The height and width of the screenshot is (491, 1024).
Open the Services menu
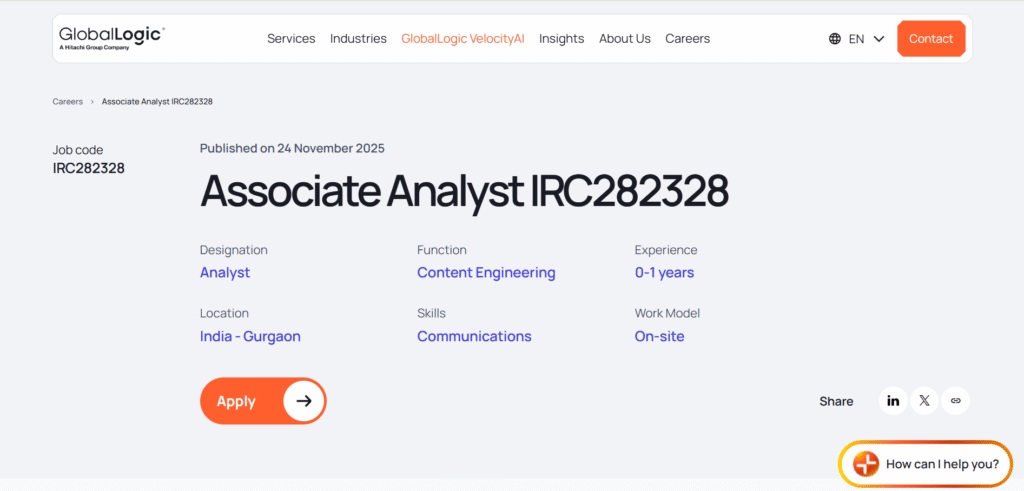click(291, 39)
